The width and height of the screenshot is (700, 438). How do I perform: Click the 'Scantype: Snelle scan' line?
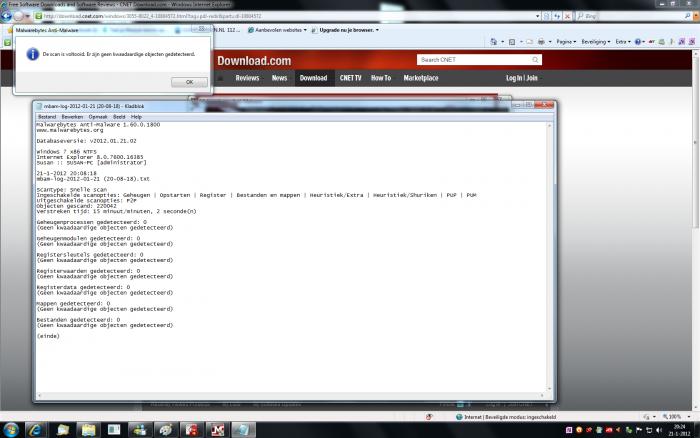click(x=72, y=189)
